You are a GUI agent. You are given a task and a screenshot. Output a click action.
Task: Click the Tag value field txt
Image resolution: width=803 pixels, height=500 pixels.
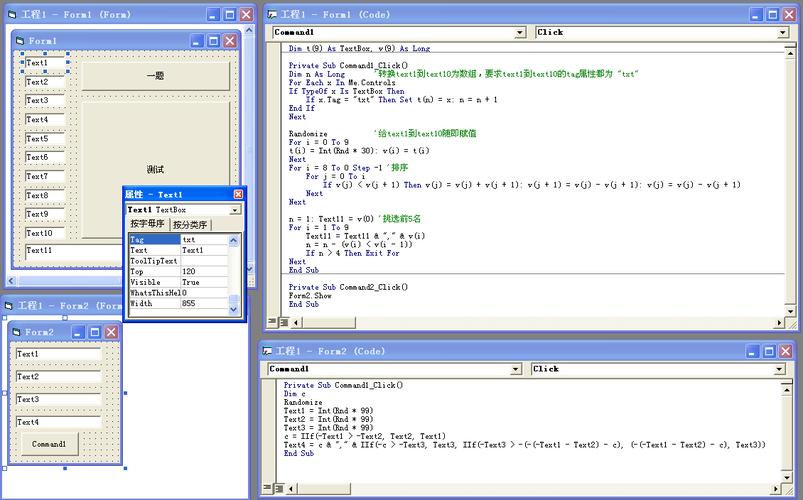tap(204, 240)
